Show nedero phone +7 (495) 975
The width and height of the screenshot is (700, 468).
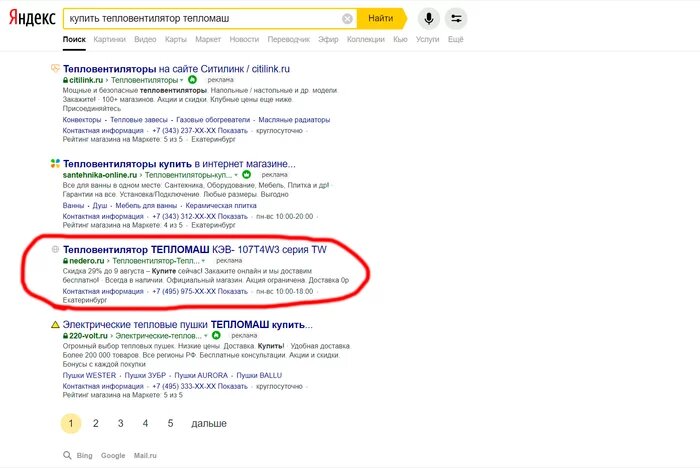click(x=200, y=291)
